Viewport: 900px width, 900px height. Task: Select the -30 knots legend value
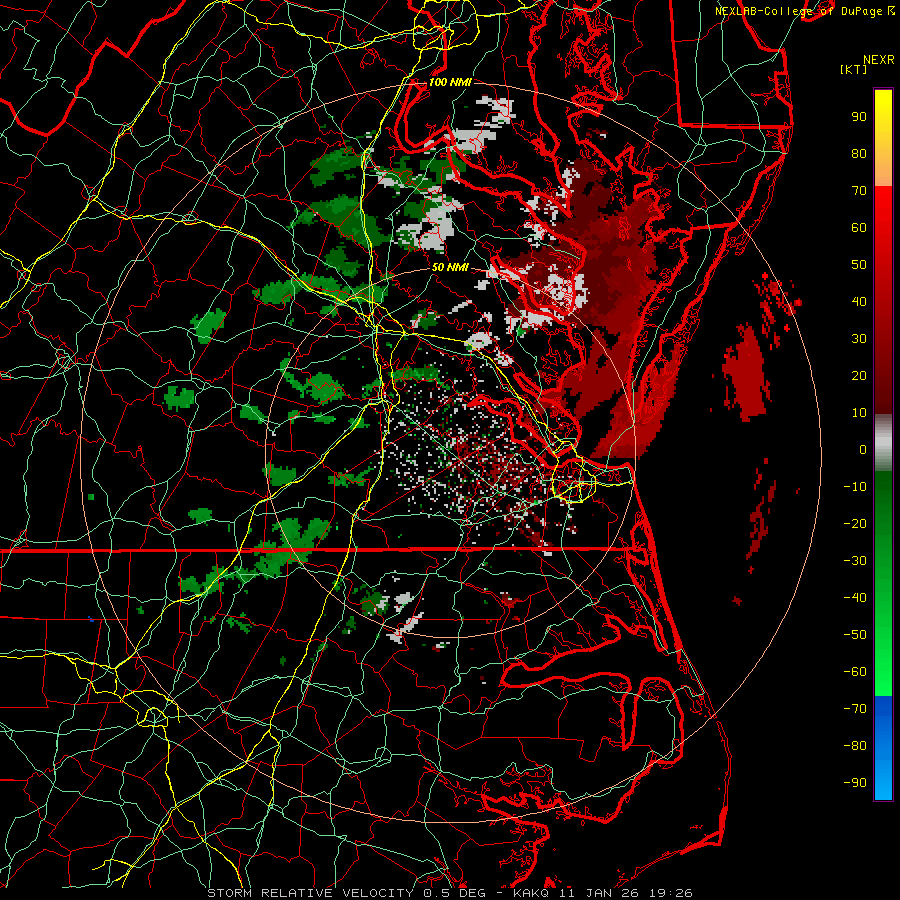(855, 561)
